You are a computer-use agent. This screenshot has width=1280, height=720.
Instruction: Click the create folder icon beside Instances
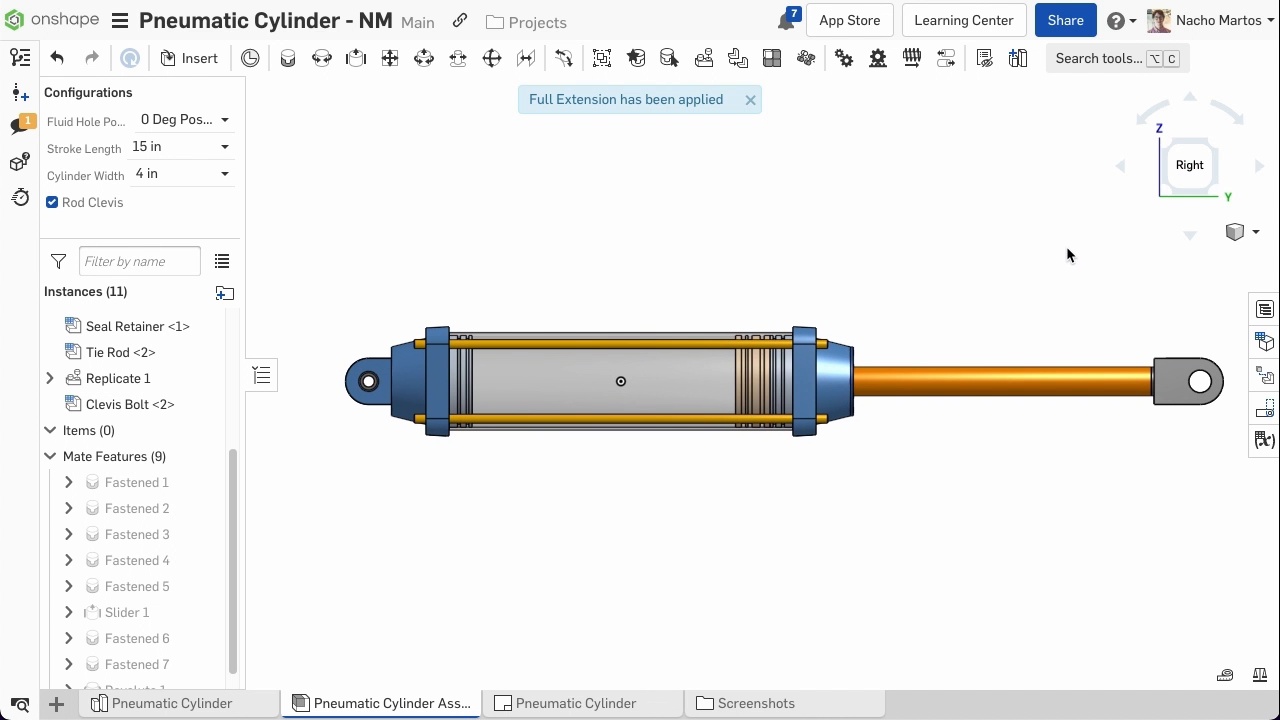point(225,293)
